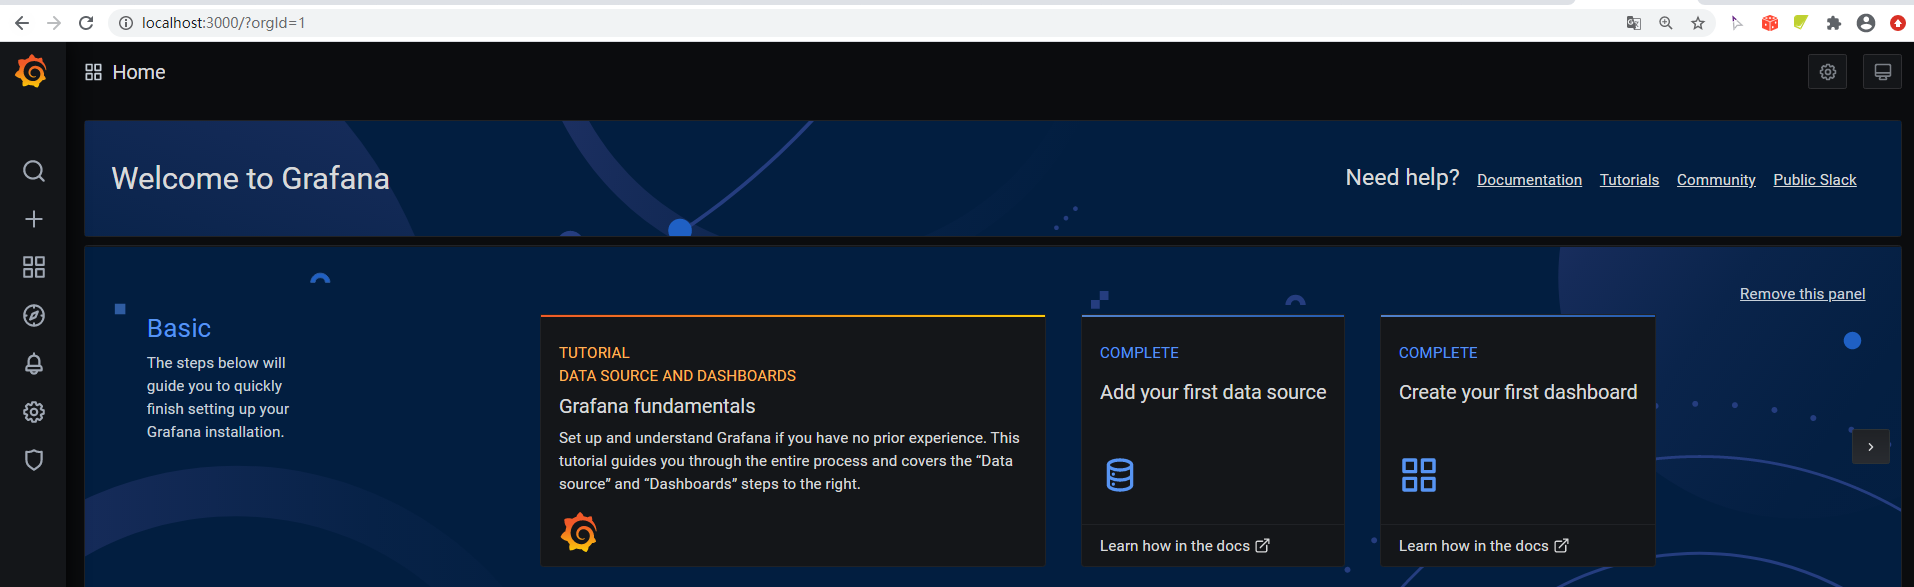
Task: Open the Server Admin shield icon
Action: [x=34, y=460]
